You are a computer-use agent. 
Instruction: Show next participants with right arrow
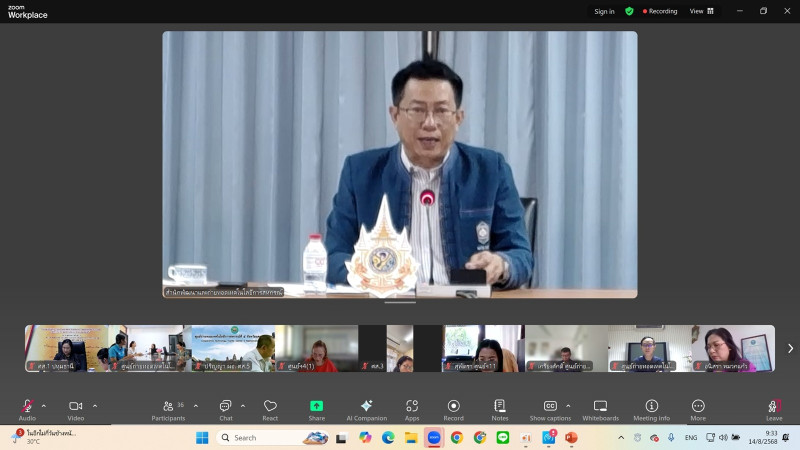(x=790, y=348)
